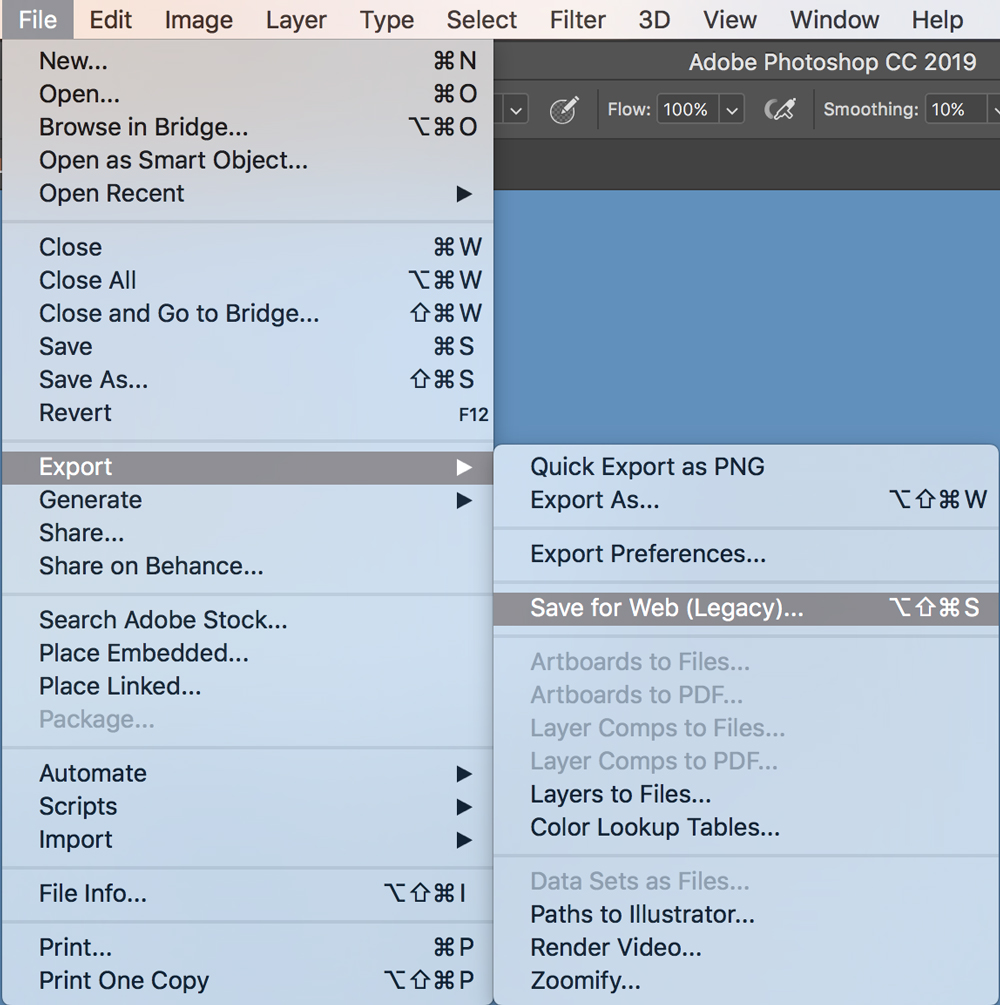This screenshot has width=1000, height=1005.
Task: Select Quick Export as PNG
Action: (647, 467)
